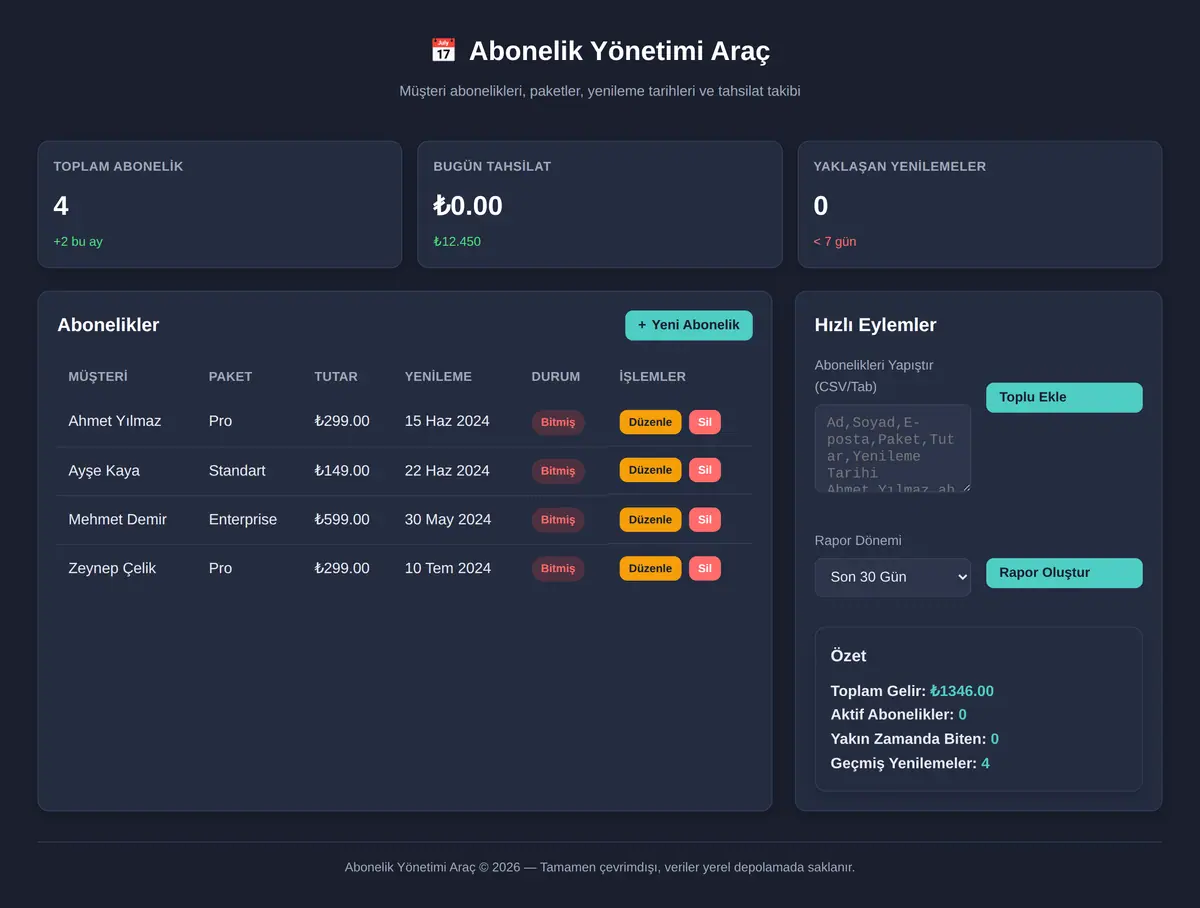Click the Tutar column header
Image resolution: width=1200 pixels, height=908 pixels.
tap(336, 377)
